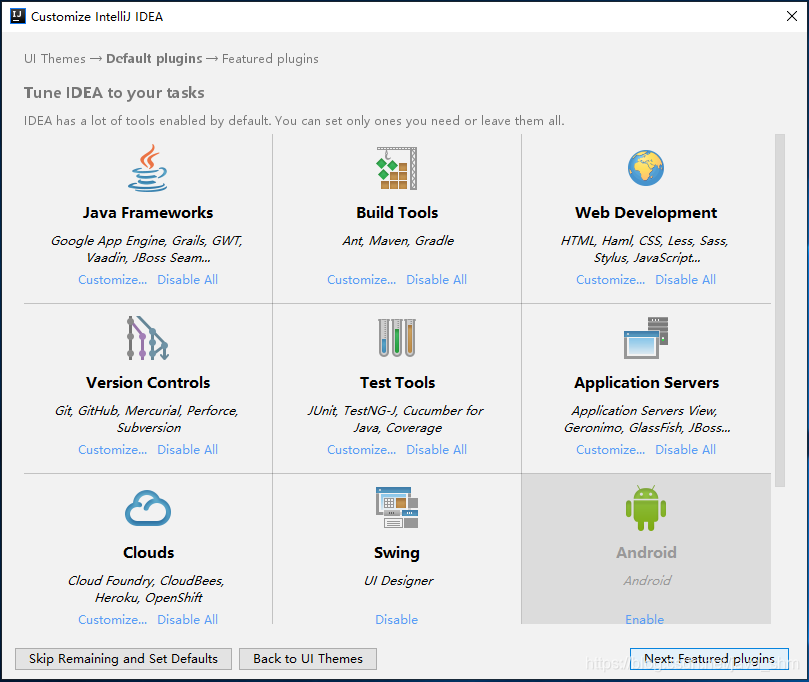Click the Java Frameworks coffee cup icon
Image resolution: width=809 pixels, height=682 pixels.
(148, 168)
